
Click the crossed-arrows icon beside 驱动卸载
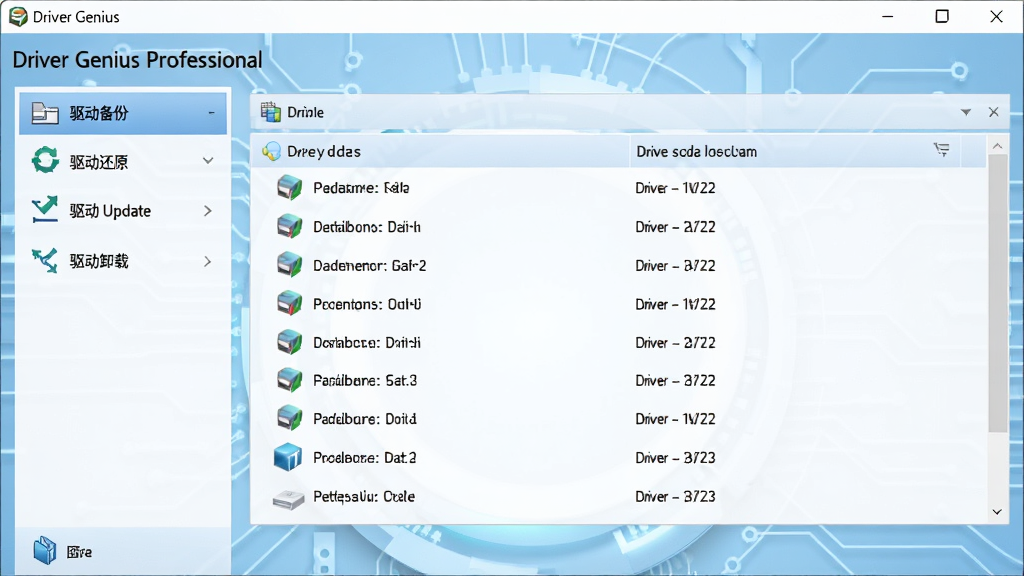pos(44,261)
